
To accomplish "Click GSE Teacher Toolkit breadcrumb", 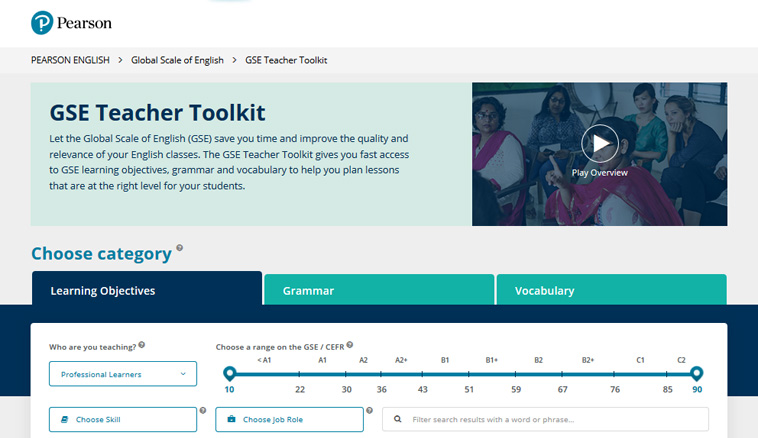I will tap(286, 60).
